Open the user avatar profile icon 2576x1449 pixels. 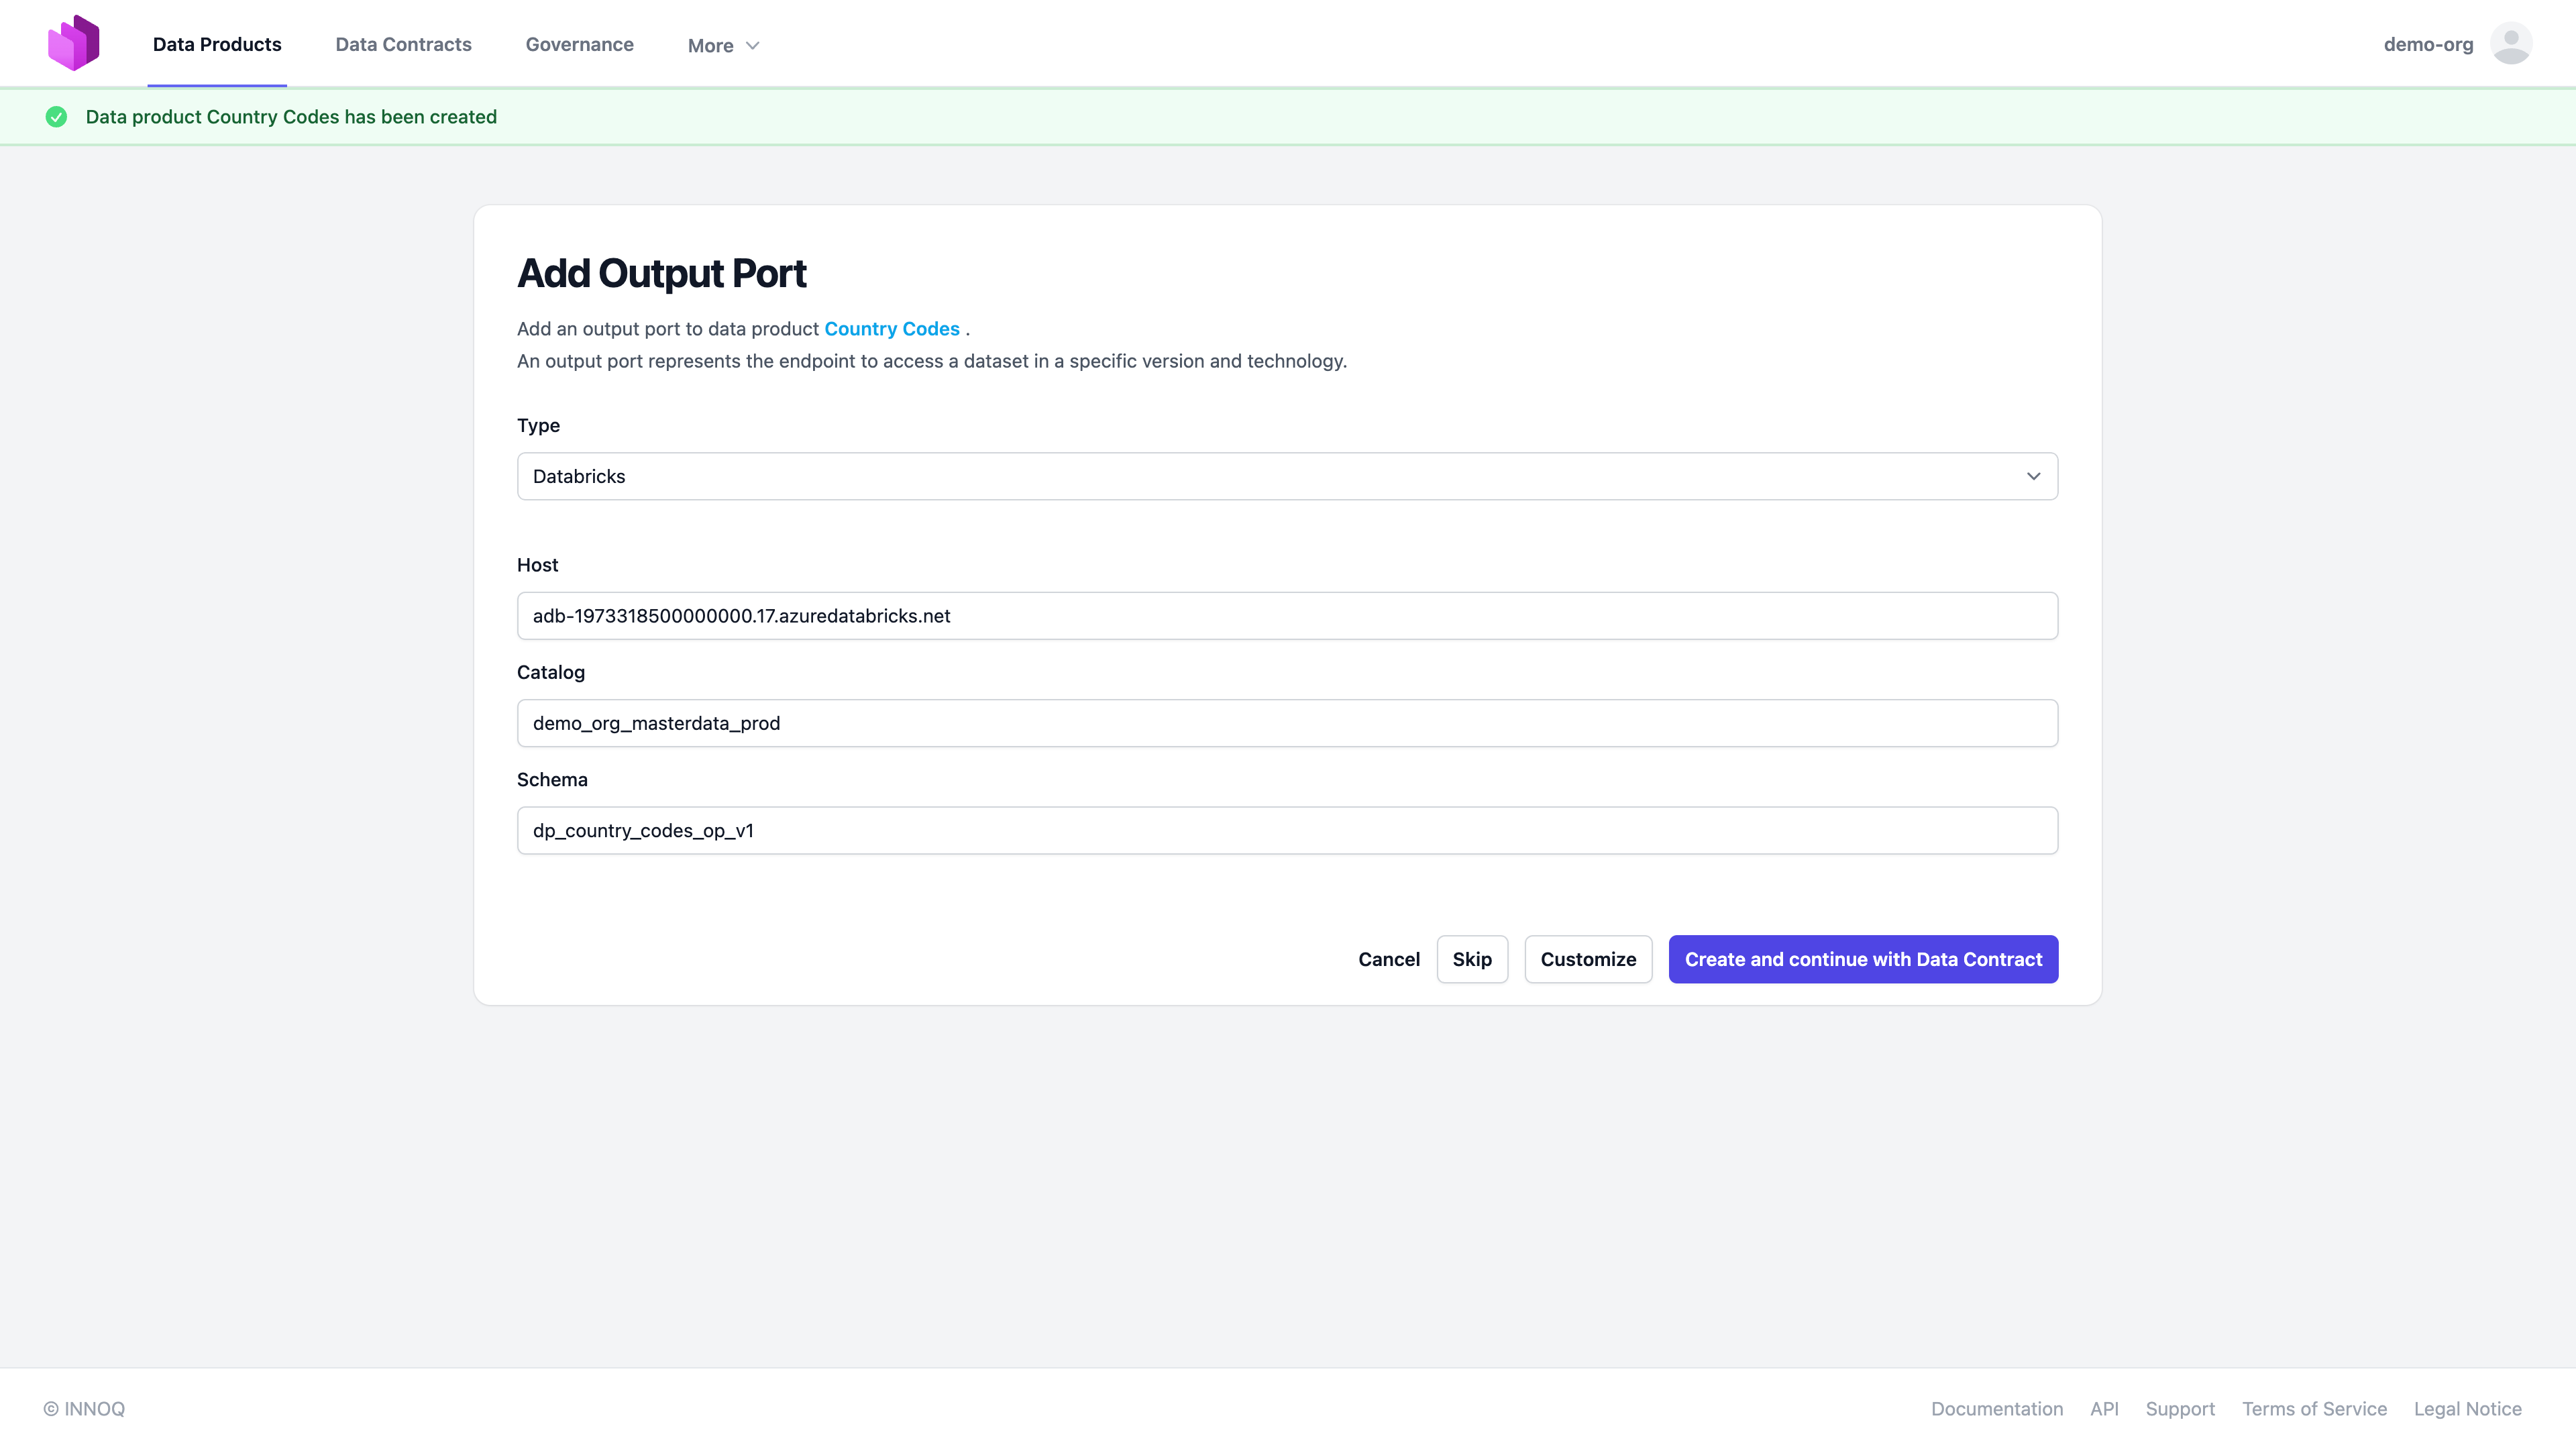click(2510, 44)
